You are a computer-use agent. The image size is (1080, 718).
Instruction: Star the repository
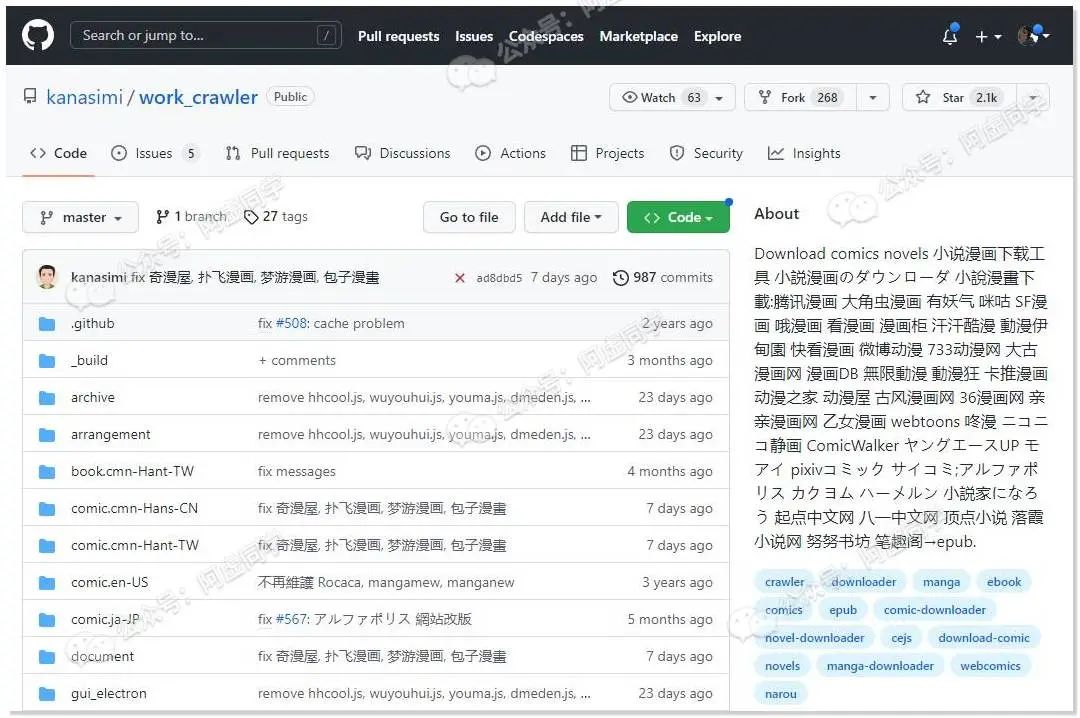[959, 97]
